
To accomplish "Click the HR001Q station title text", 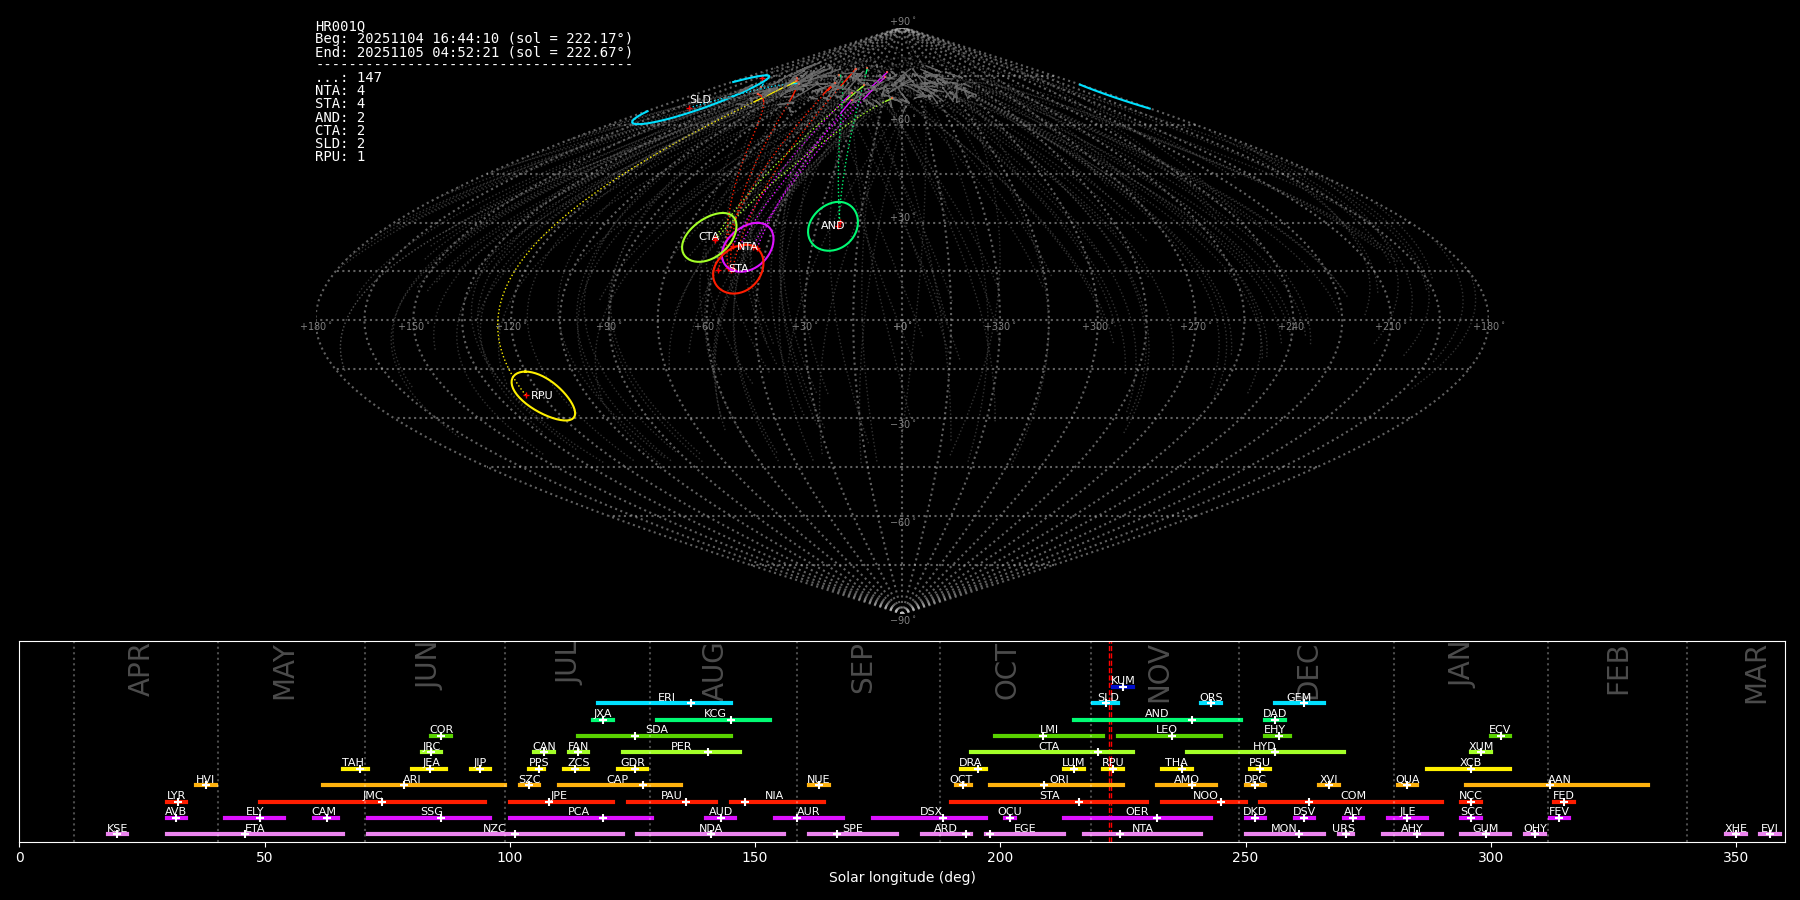I will [x=340, y=27].
